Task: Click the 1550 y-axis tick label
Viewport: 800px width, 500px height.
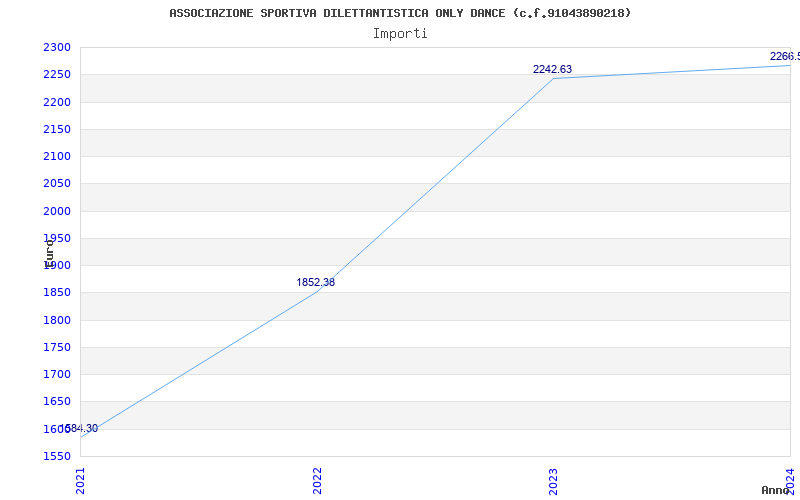Action: pos(57,456)
